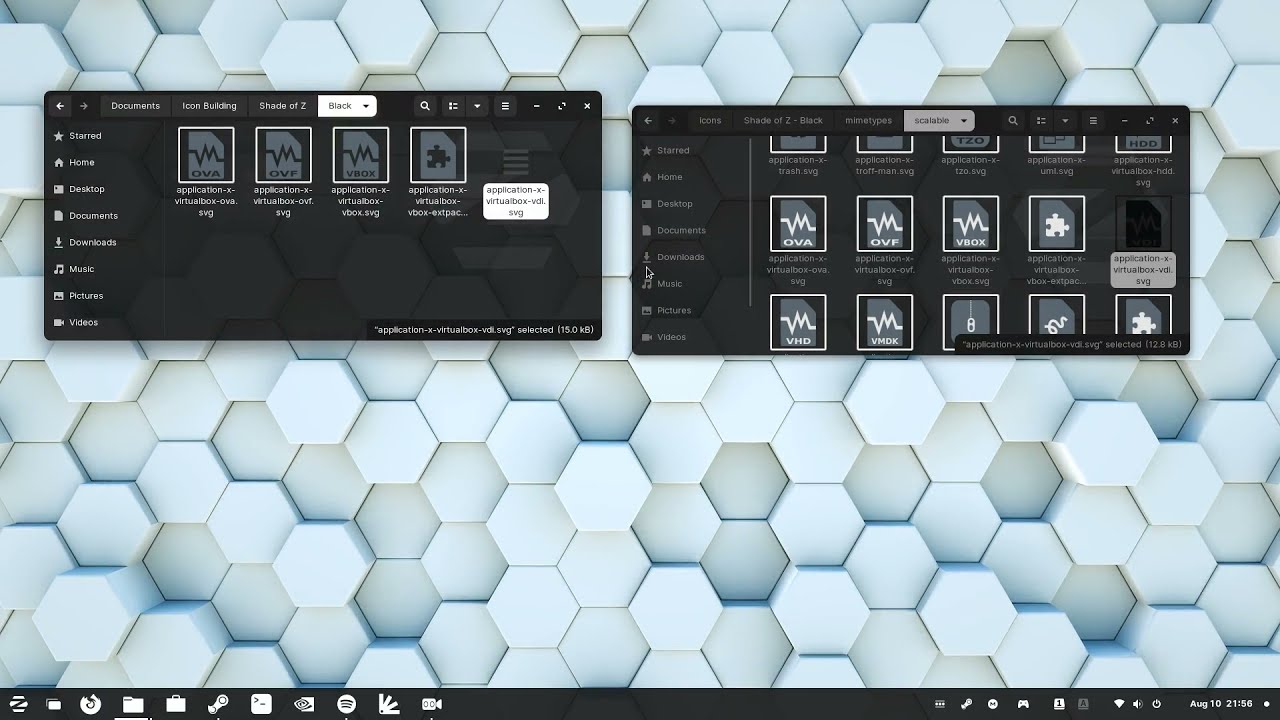Open the Icons breadcrumb in the scalable window
Image resolution: width=1280 pixels, height=720 pixels.
pyautogui.click(x=710, y=121)
